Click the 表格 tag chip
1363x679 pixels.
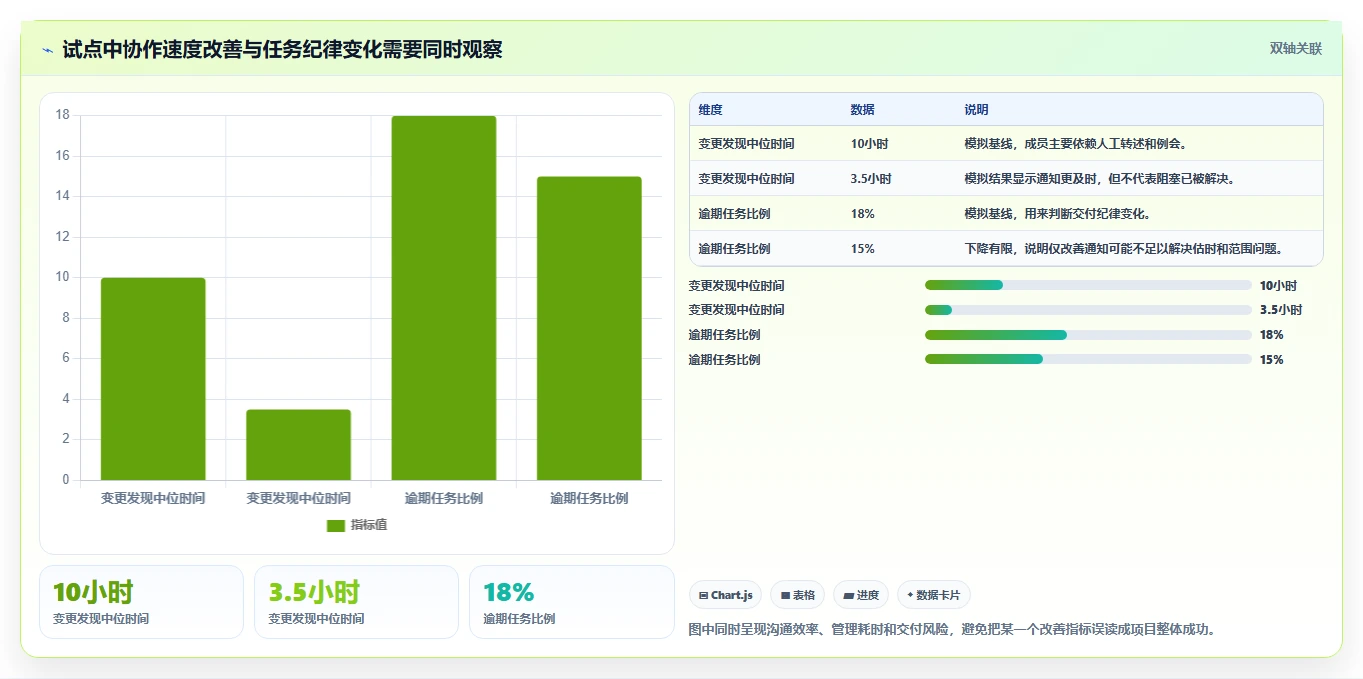[797, 595]
